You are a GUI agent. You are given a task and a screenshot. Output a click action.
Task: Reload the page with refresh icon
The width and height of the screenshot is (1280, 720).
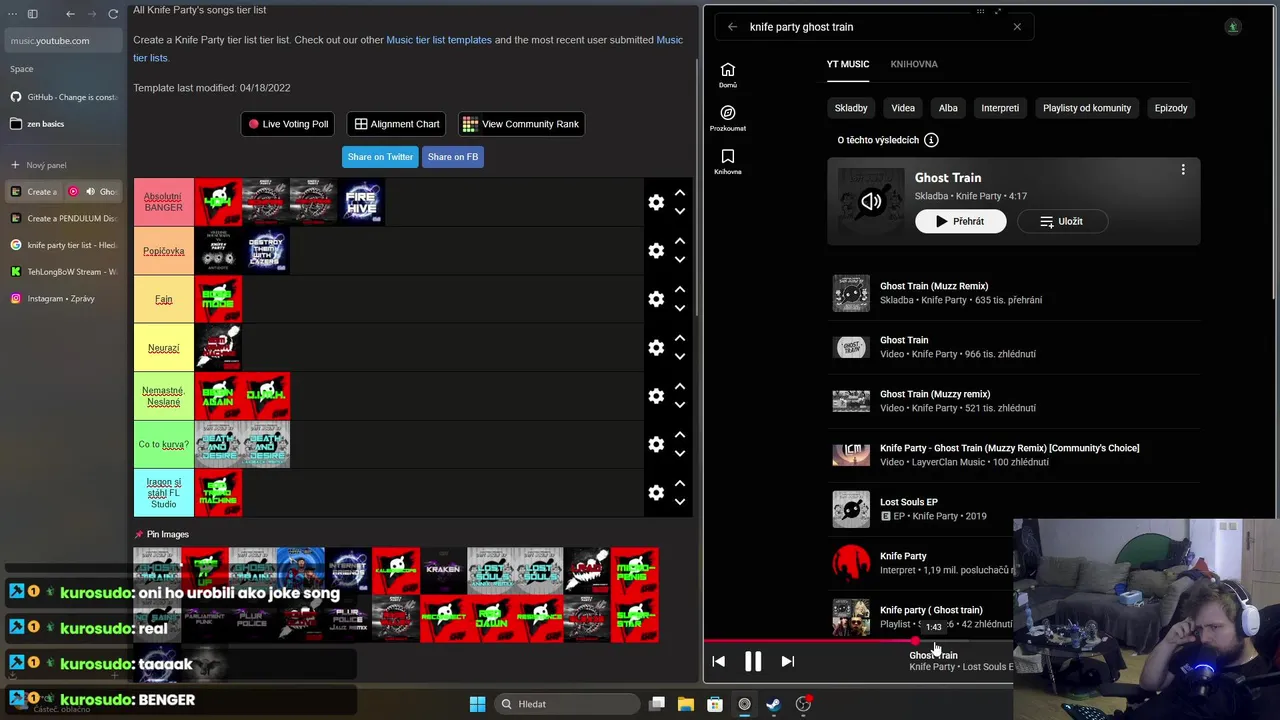113,14
